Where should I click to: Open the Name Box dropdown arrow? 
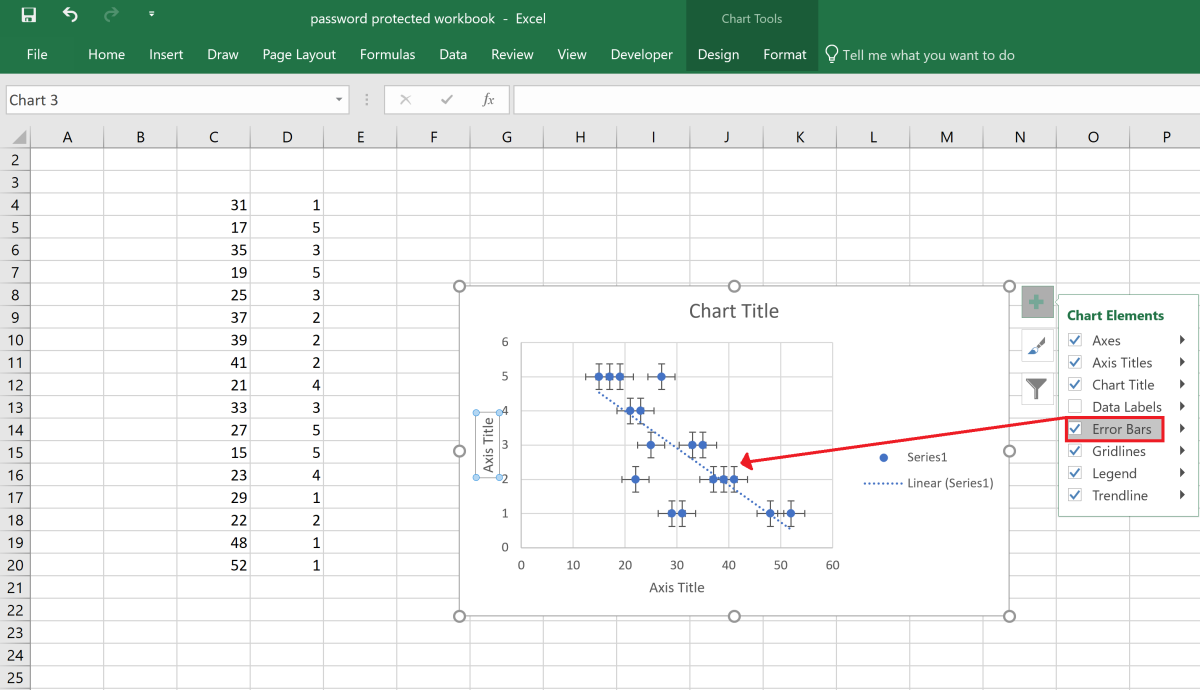click(338, 100)
